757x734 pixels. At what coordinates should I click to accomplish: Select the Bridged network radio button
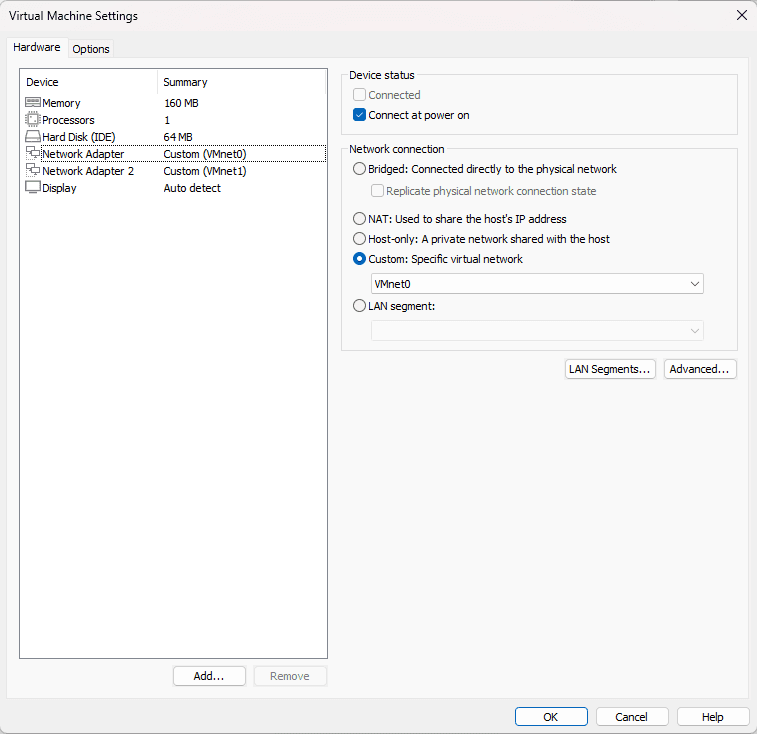point(360,169)
